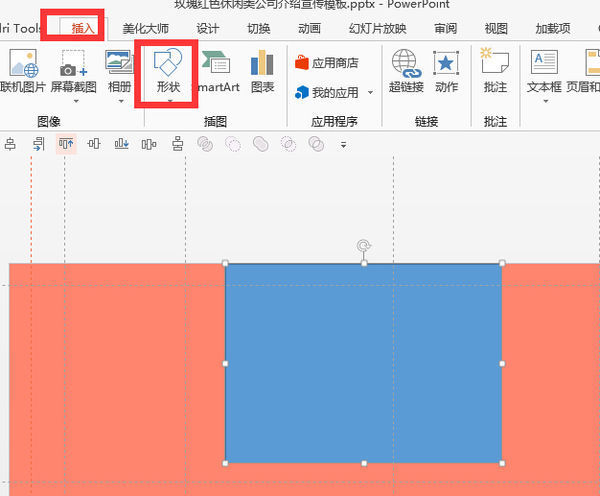Click the top-middle resize handle of rectangle

pos(364,263)
